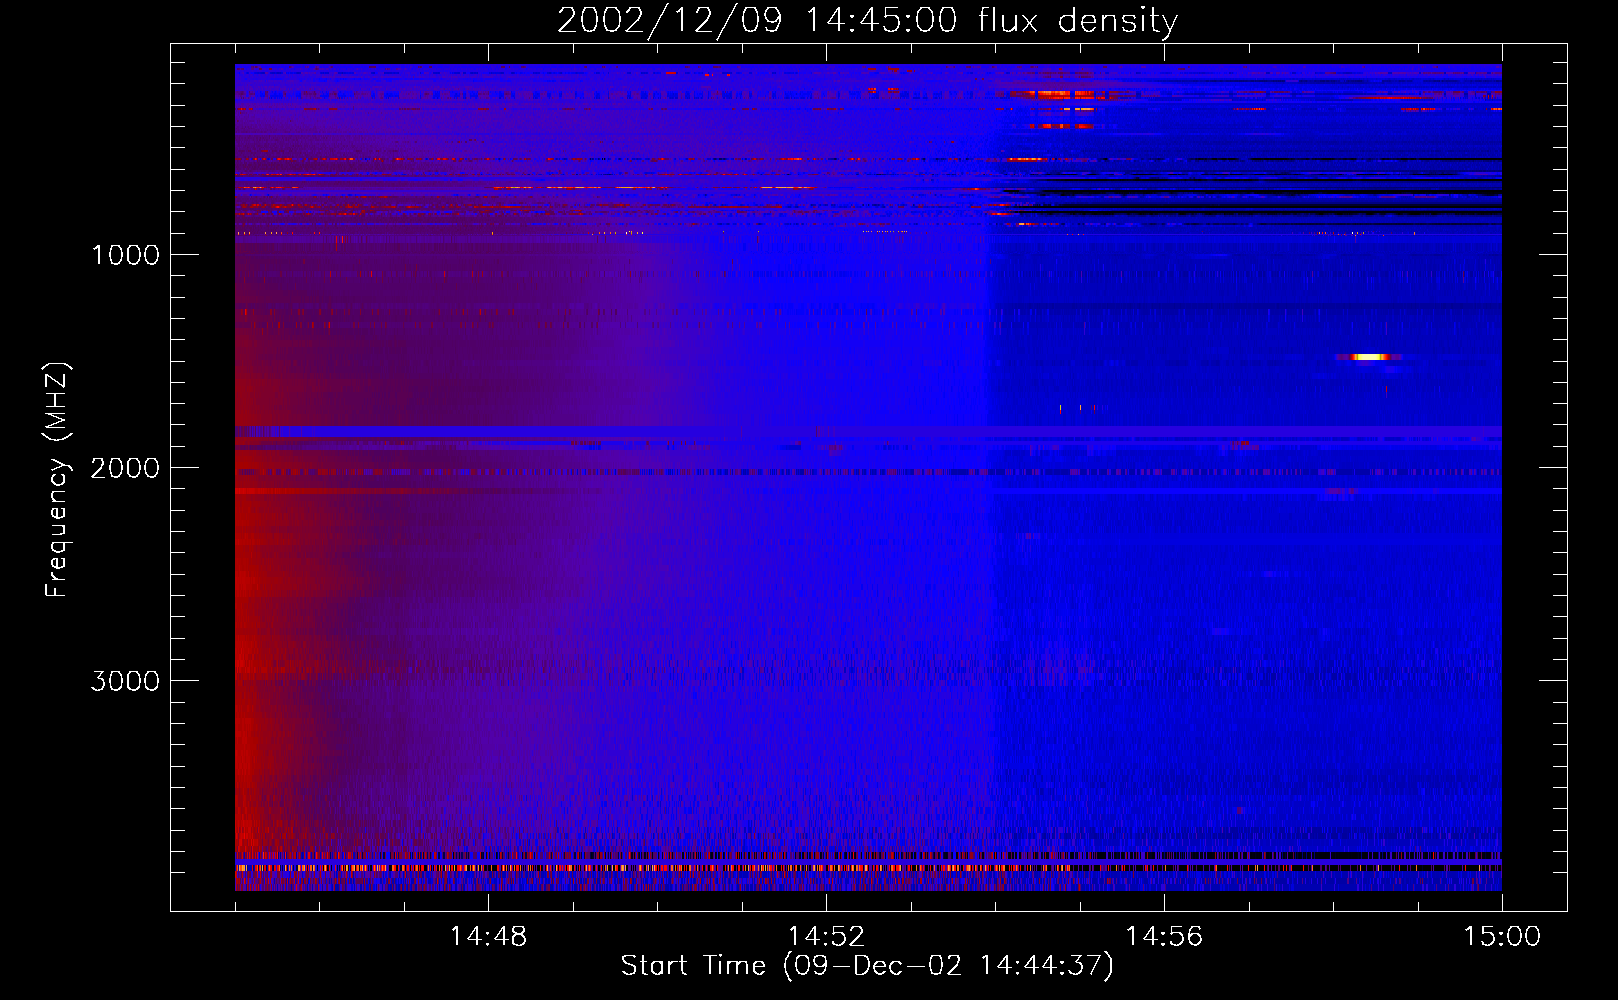Viewport: 1618px width, 1000px height.
Task: Click the '14:48' time tick label
Action: [x=488, y=937]
